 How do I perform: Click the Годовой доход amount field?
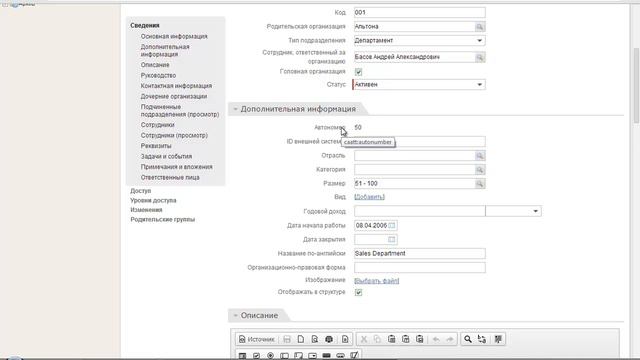click(x=420, y=211)
